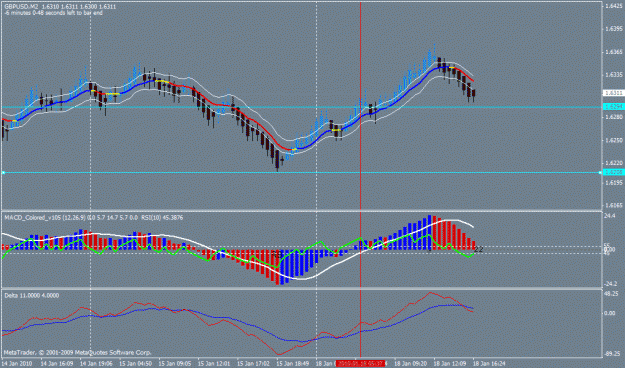The height and width of the screenshot is (368, 625).
Task: Click the '15 Jan 09:05' time axis label
Action: tap(175, 364)
